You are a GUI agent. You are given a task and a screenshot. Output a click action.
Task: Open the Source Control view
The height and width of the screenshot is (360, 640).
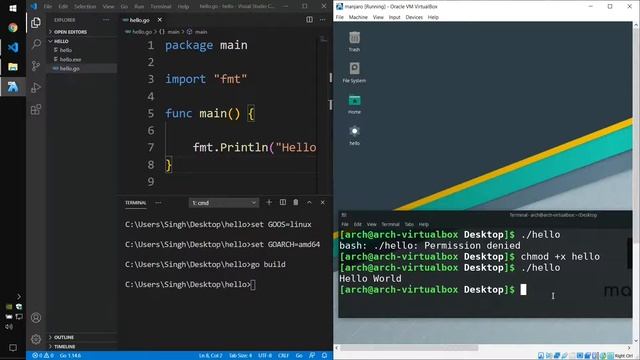coord(36,66)
